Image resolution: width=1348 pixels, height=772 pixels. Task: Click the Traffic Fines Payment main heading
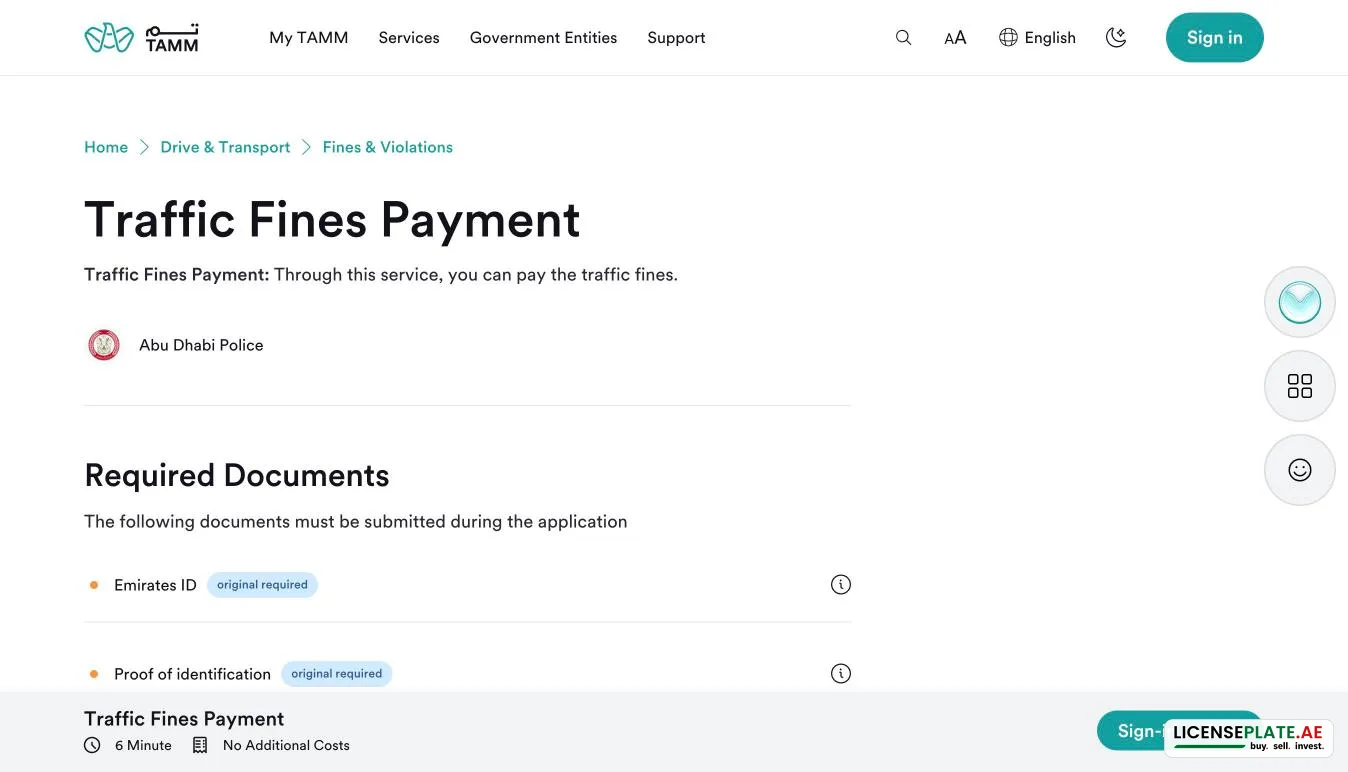[x=332, y=220]
